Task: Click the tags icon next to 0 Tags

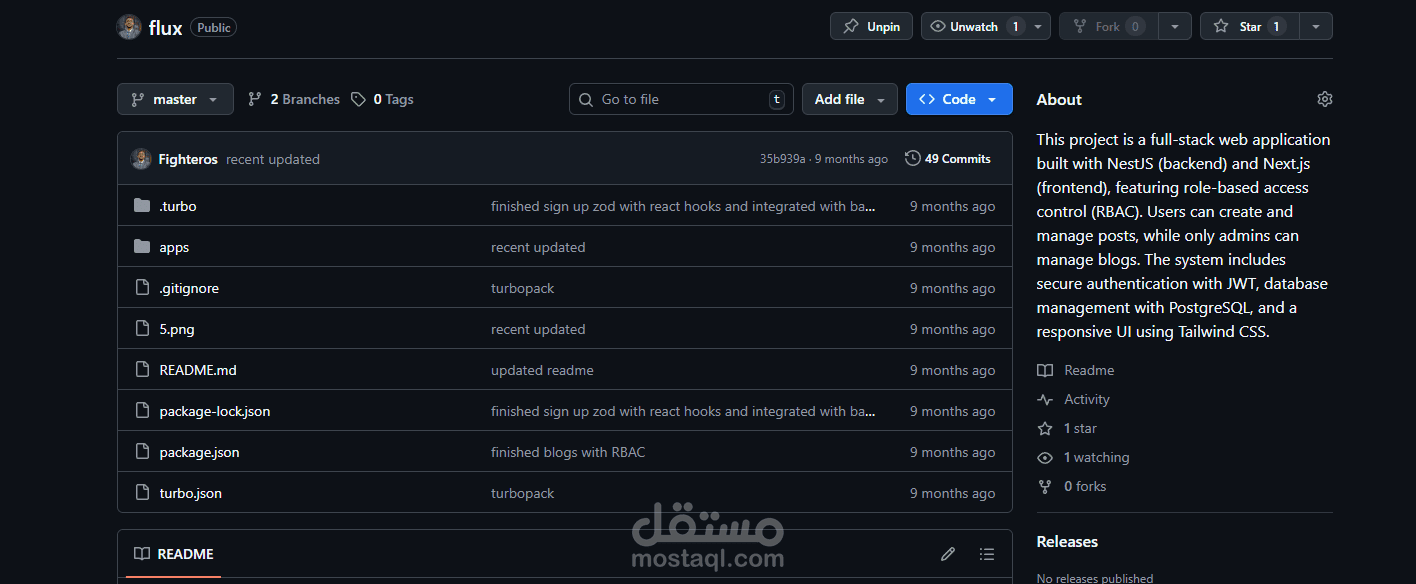Action: coord(358,99)
